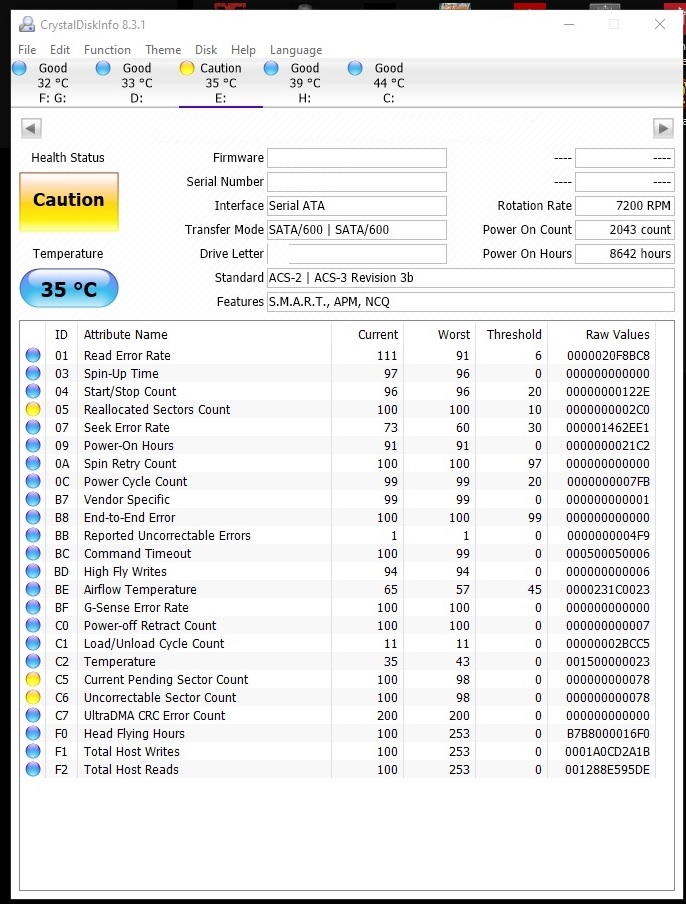Image resolution: width=686 pixels, height=904 pixels.
Task: Click the icon for Reported Uncorrectable Errors
Action: [x=33, y=535]
